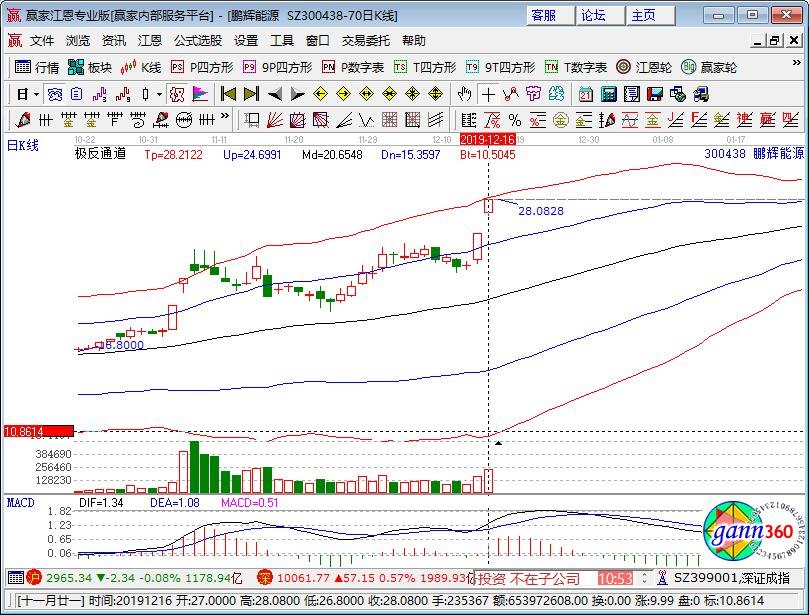Click the 论坛 forum button

pos(601,15)
